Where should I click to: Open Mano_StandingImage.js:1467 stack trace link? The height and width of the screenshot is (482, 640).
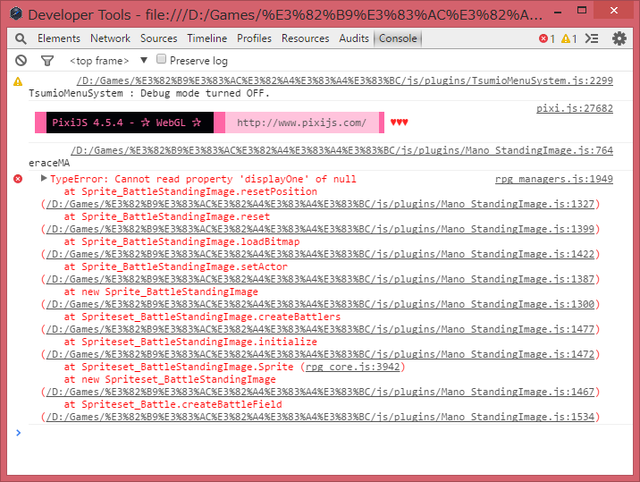320,392
